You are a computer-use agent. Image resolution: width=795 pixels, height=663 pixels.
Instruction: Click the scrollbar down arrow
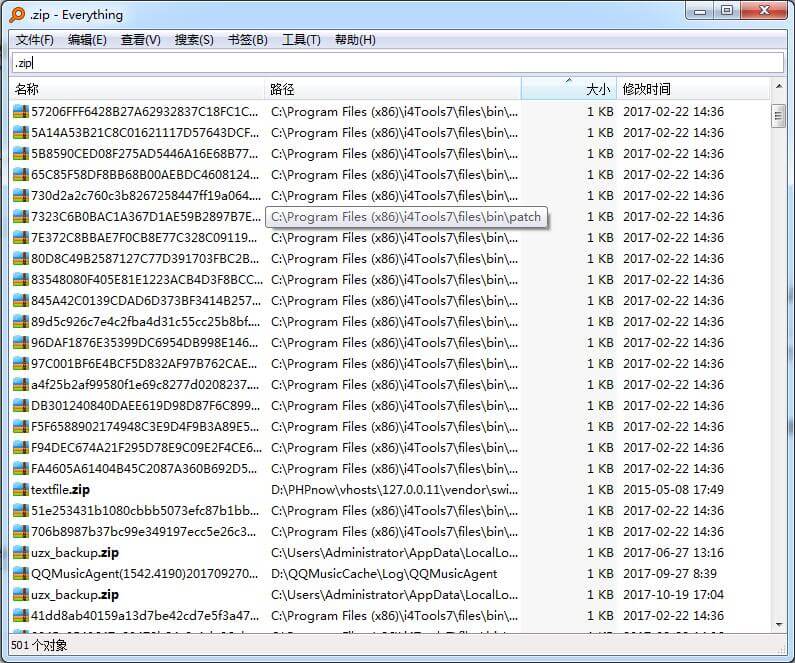click(778, 624)
